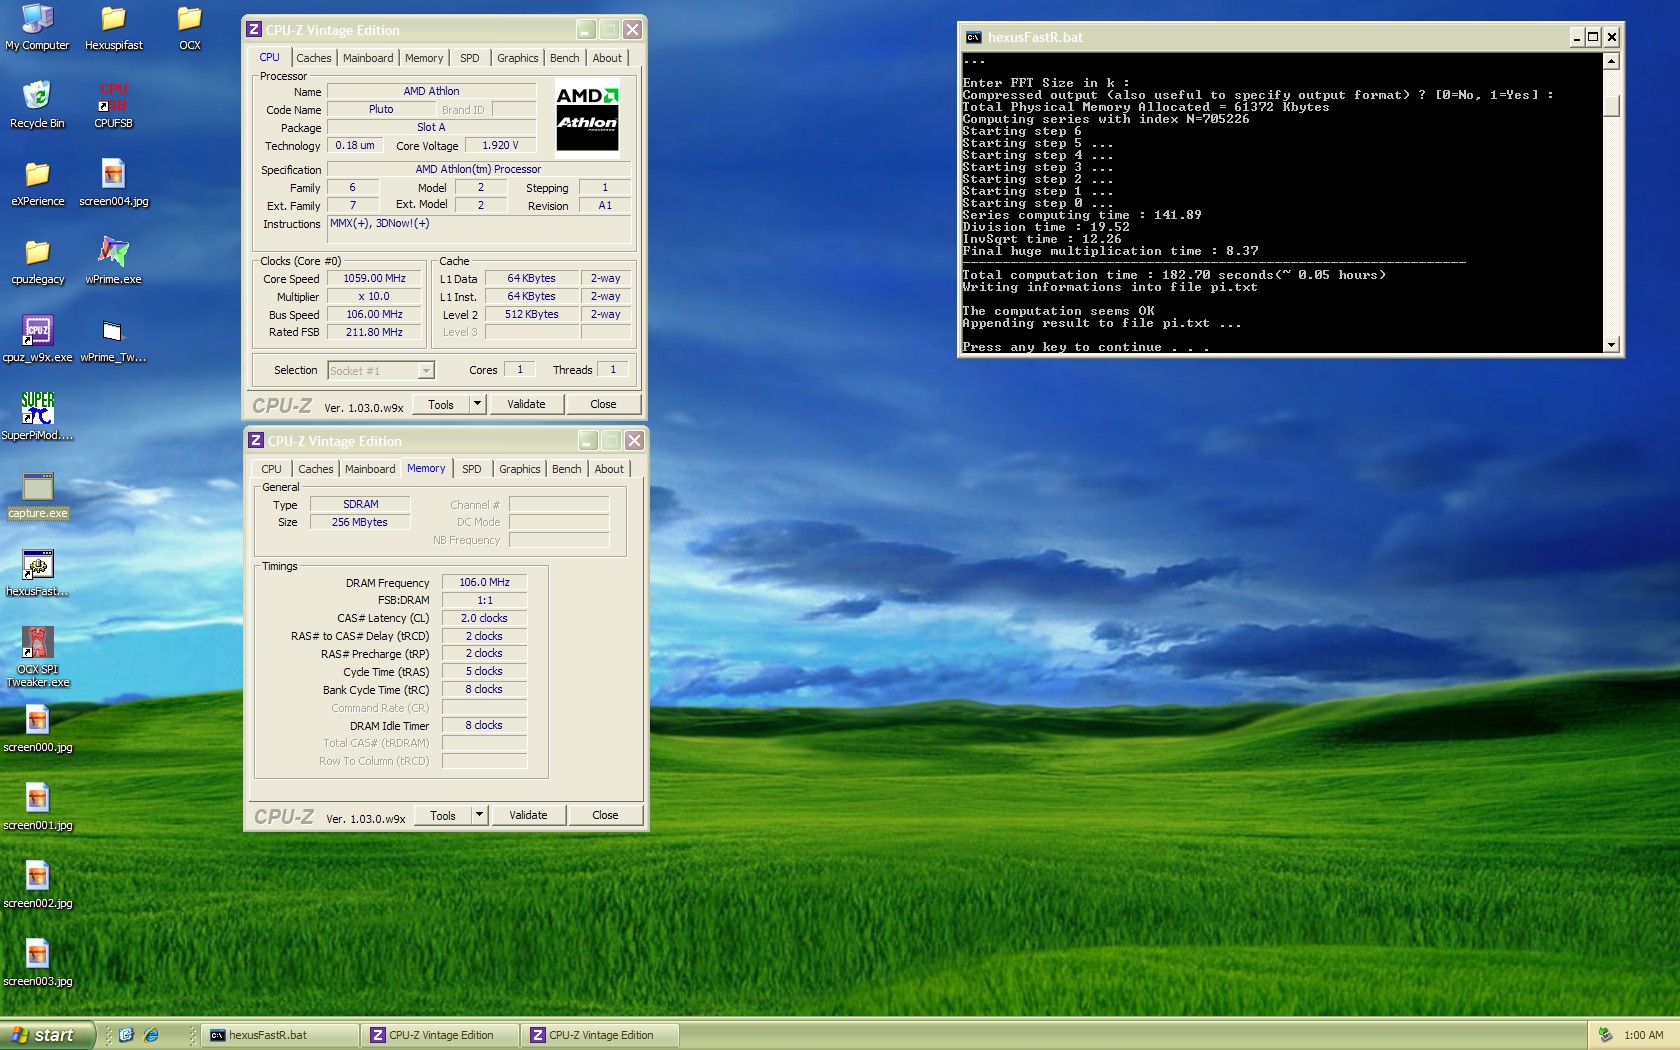The height and width of the screenshot is (1050, 1680).
Task: Click the Core Voltage value 1.920 V
Action: [x=500, y=145]
